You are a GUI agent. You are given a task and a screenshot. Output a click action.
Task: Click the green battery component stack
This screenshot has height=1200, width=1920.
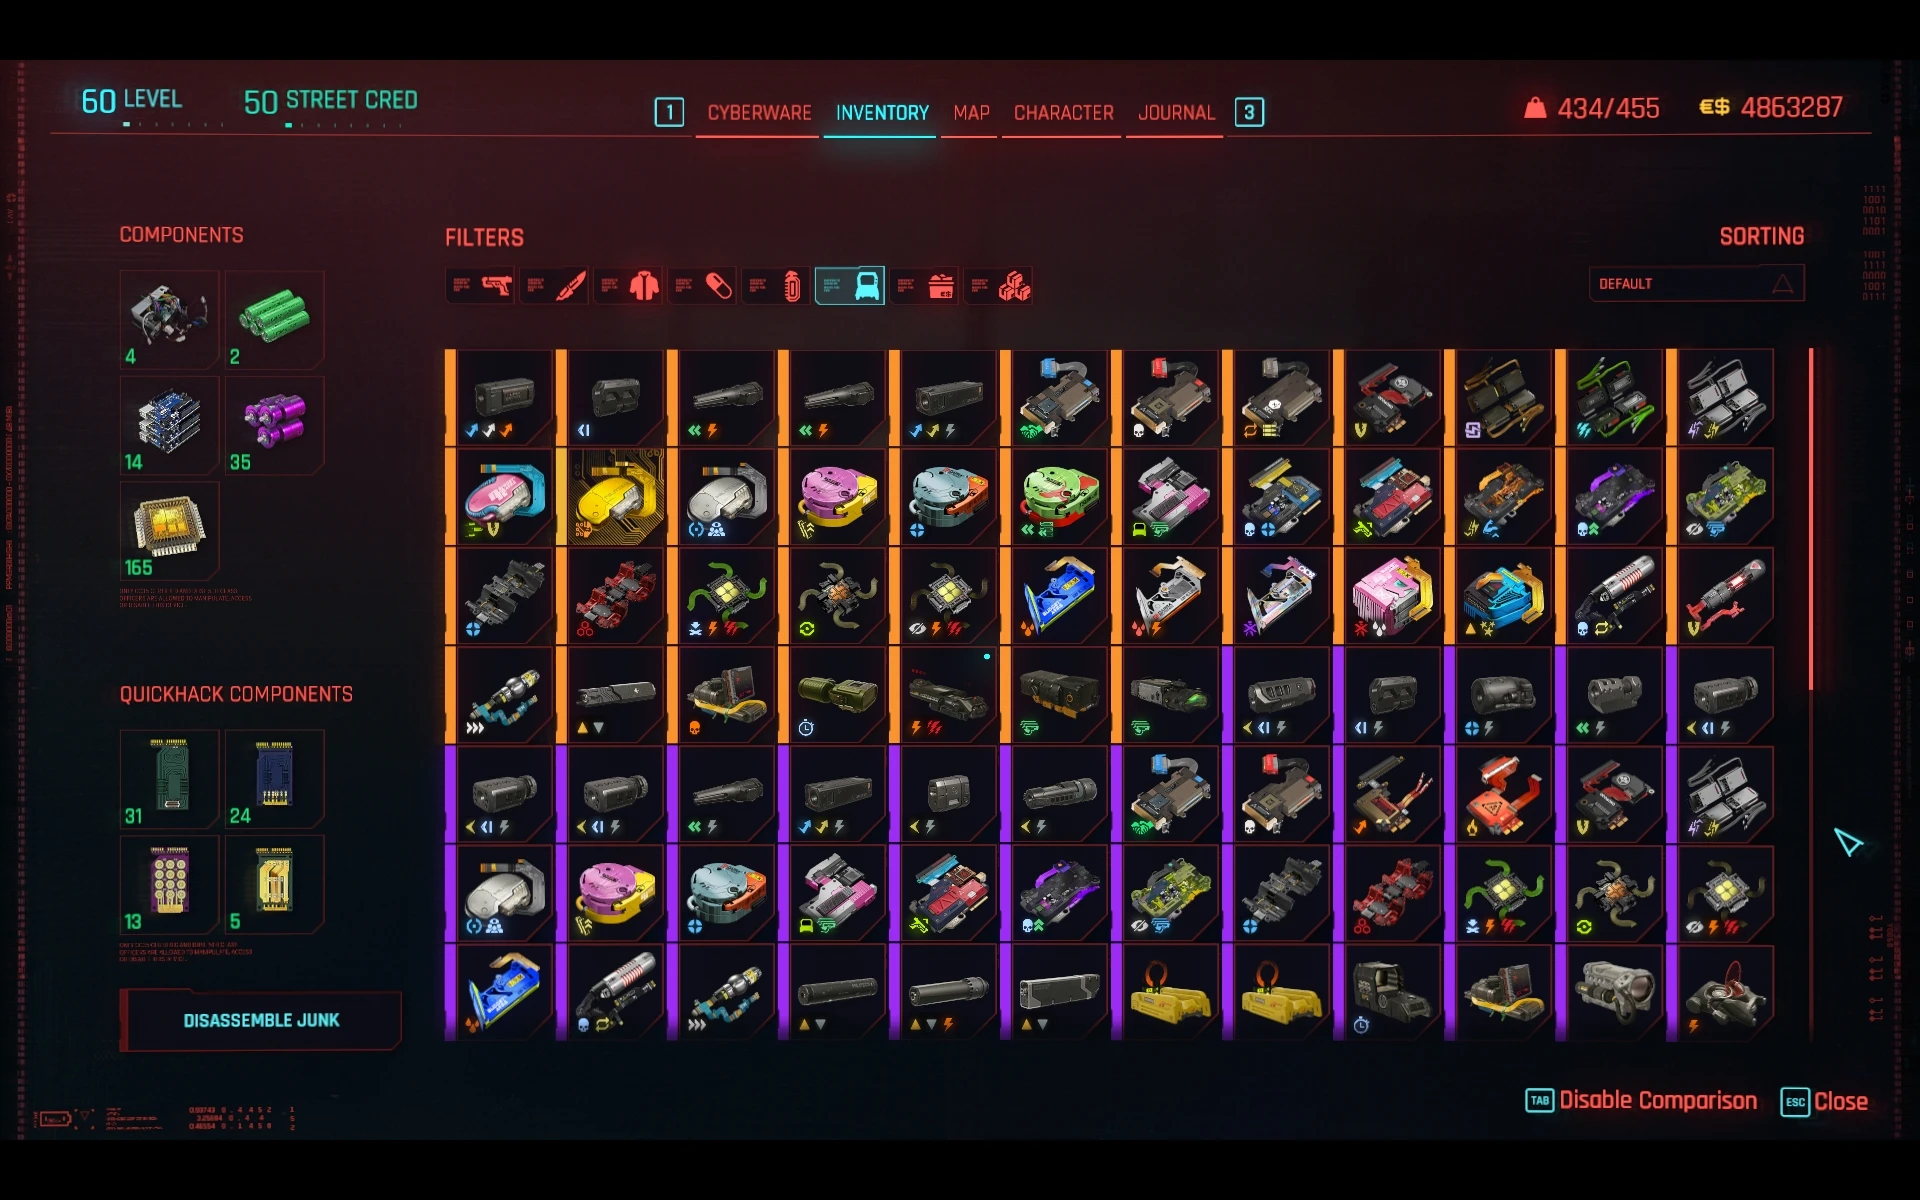(273, 319)
